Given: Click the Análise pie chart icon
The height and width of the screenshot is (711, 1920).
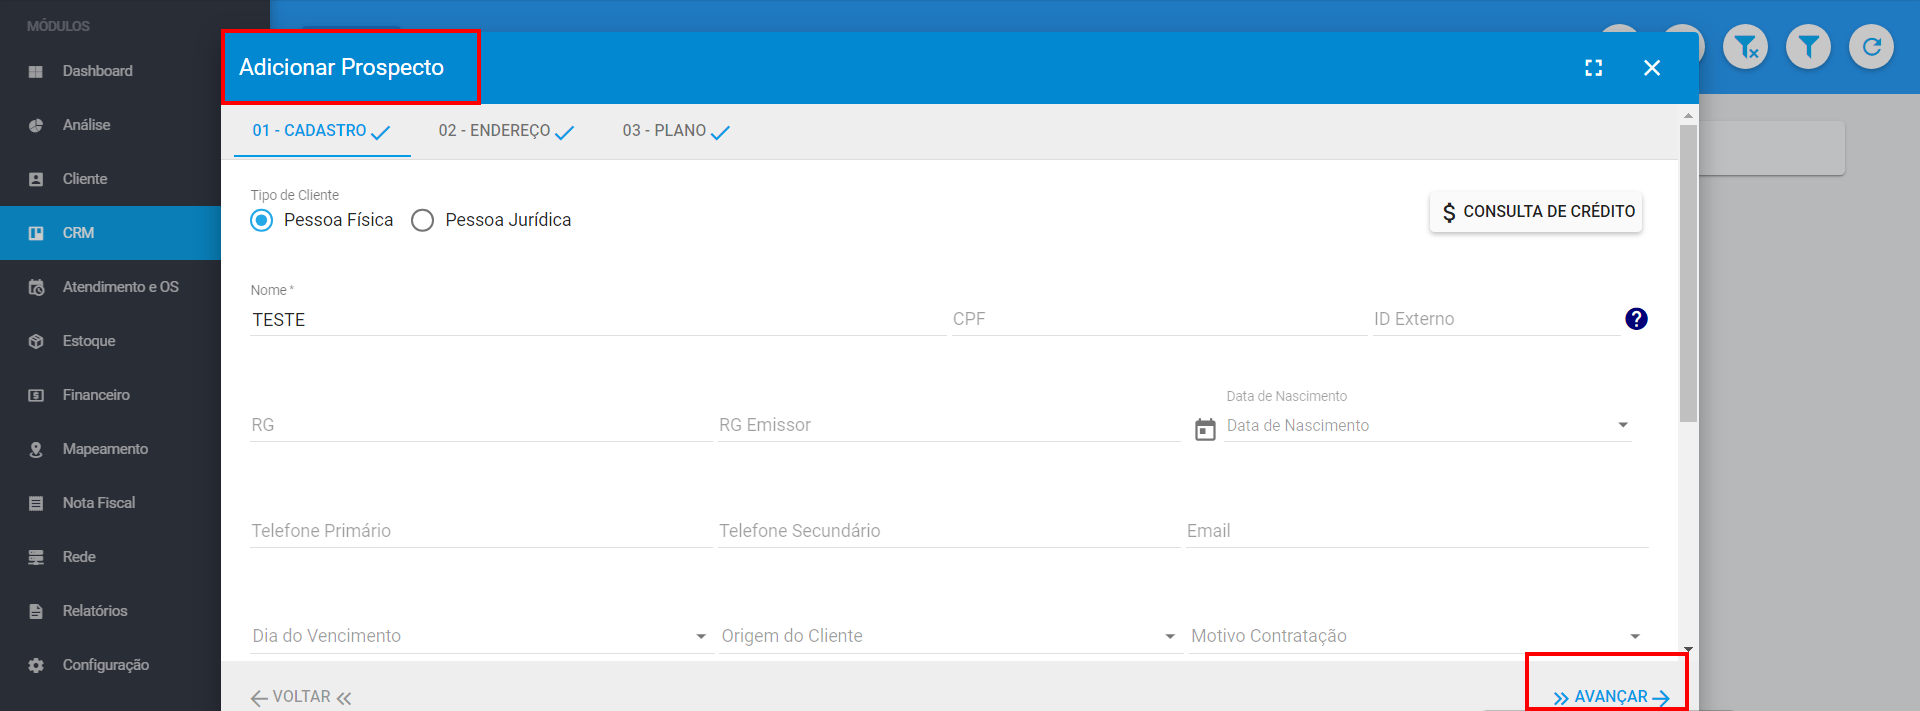Looking at the screenshot, I should pyautogui.click(x=36, y=125).
